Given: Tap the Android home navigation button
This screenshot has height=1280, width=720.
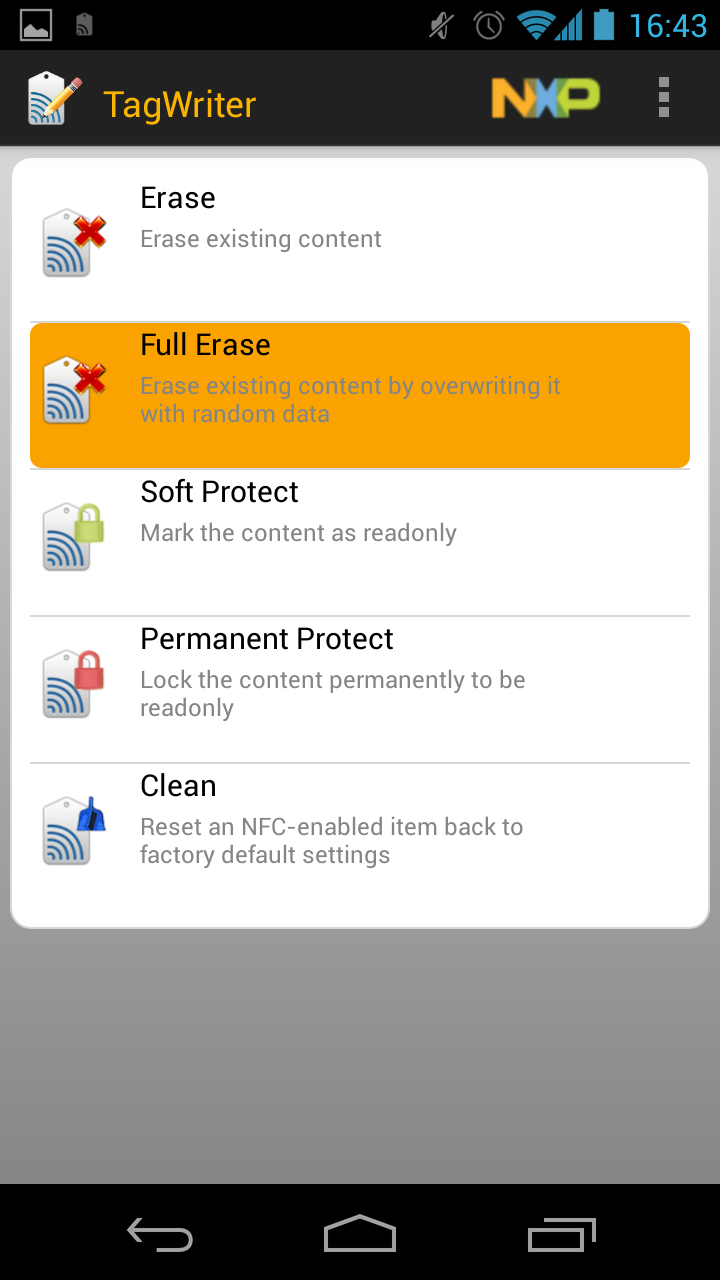Looking at the screenshot, I should tap(360, 1233).
